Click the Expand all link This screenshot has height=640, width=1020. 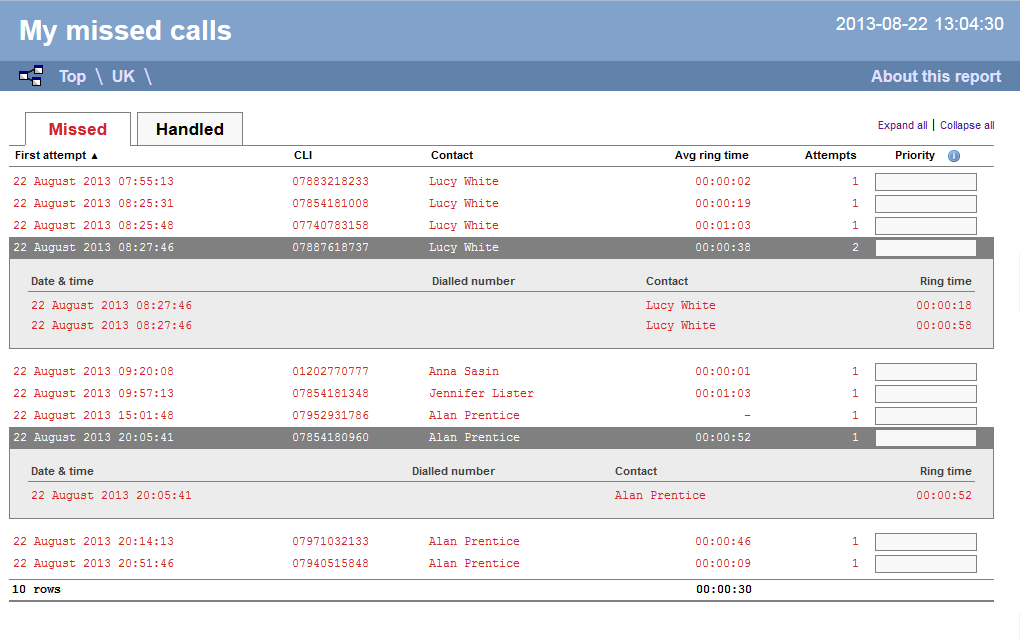(x=902, y=125)
